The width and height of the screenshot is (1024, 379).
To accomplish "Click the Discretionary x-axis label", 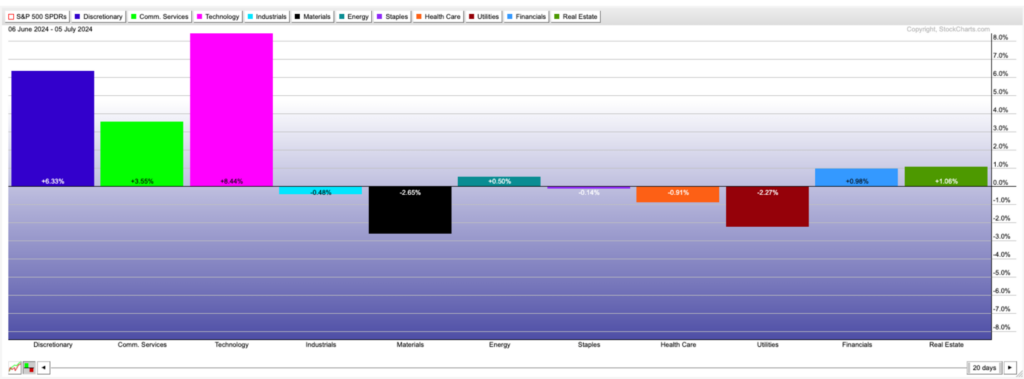I will click(x=53, y=345).
